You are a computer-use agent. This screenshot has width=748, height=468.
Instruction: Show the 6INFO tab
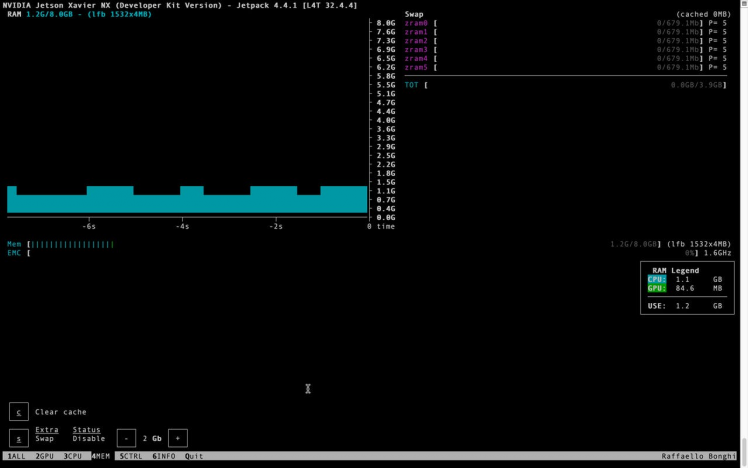click(163, 456)
